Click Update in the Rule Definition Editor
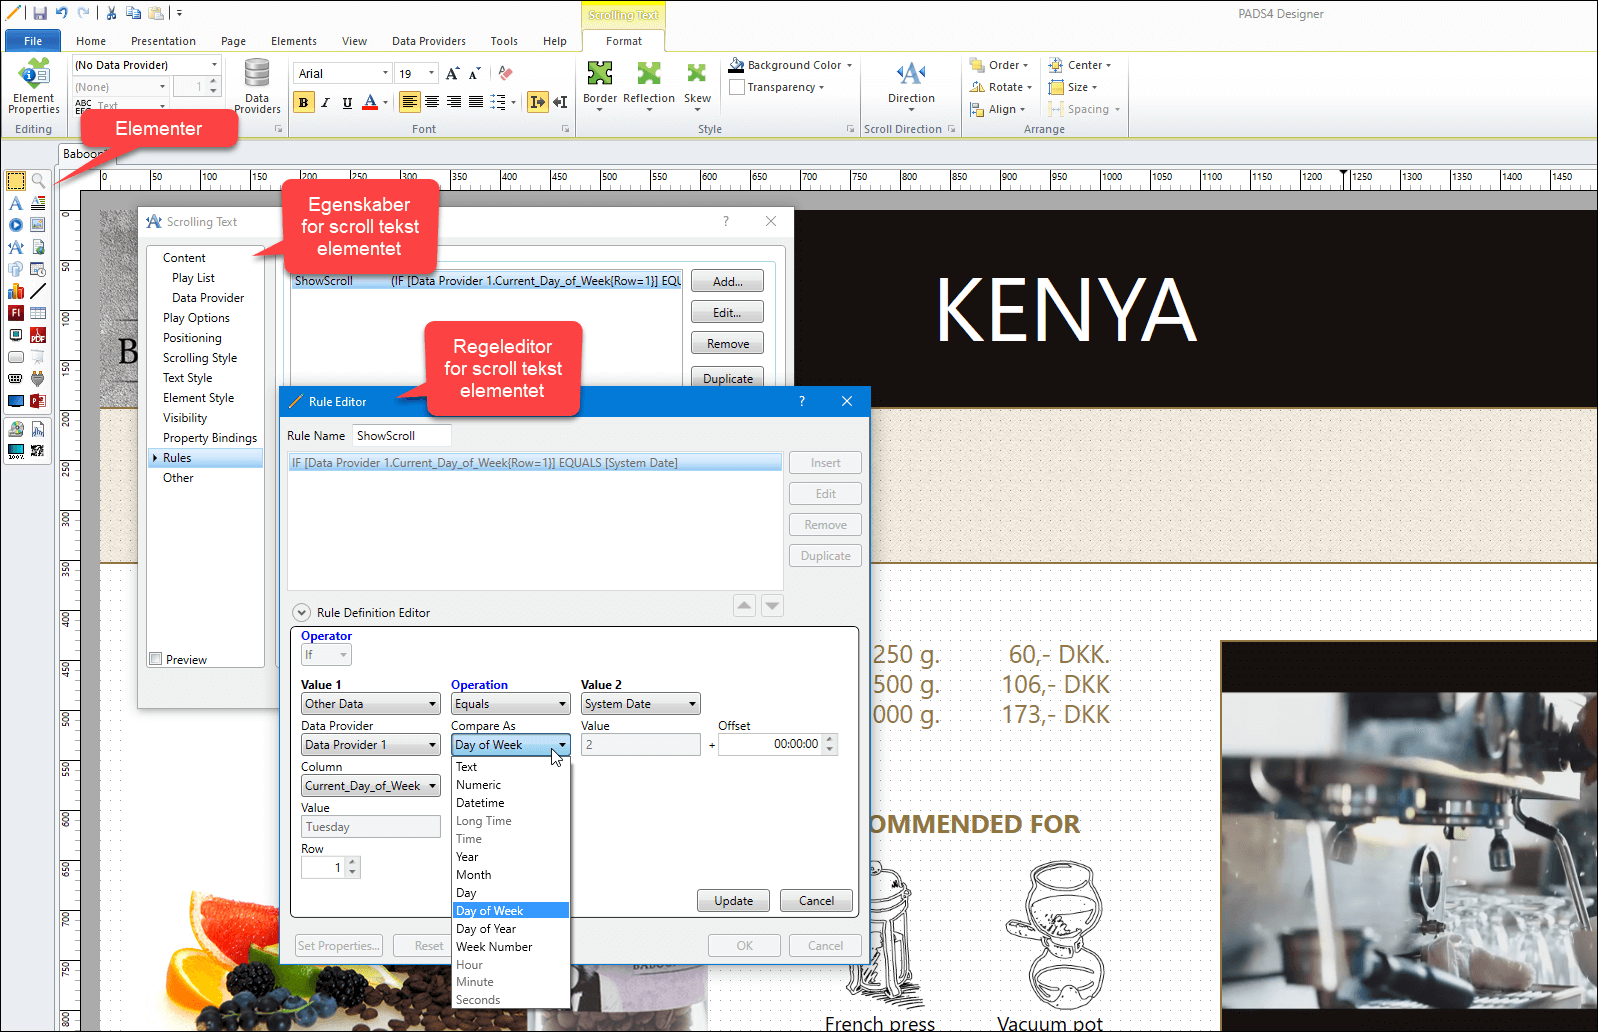Image resolution: width=1598 pixels, height=1032 pixels. [x=734, y=901]
